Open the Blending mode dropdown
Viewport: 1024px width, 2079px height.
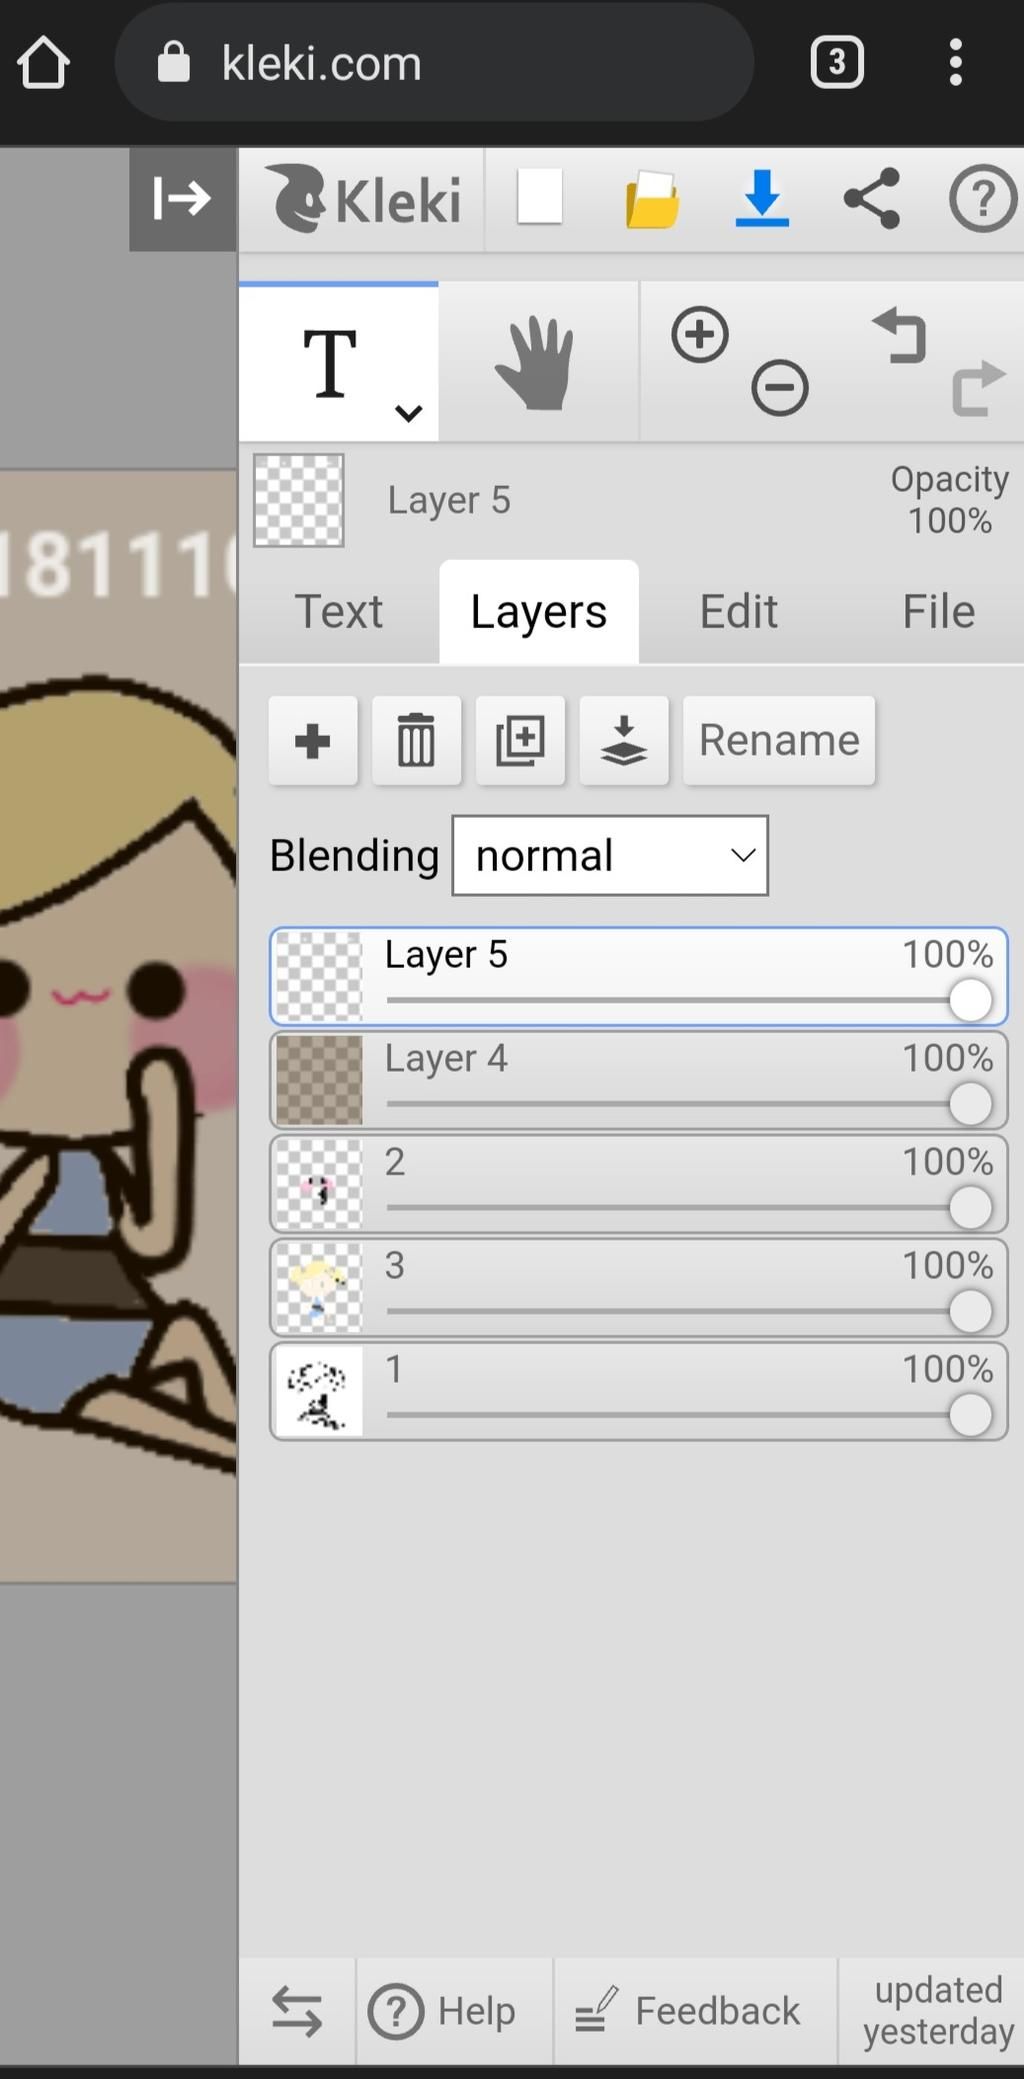tap(610, 856)
